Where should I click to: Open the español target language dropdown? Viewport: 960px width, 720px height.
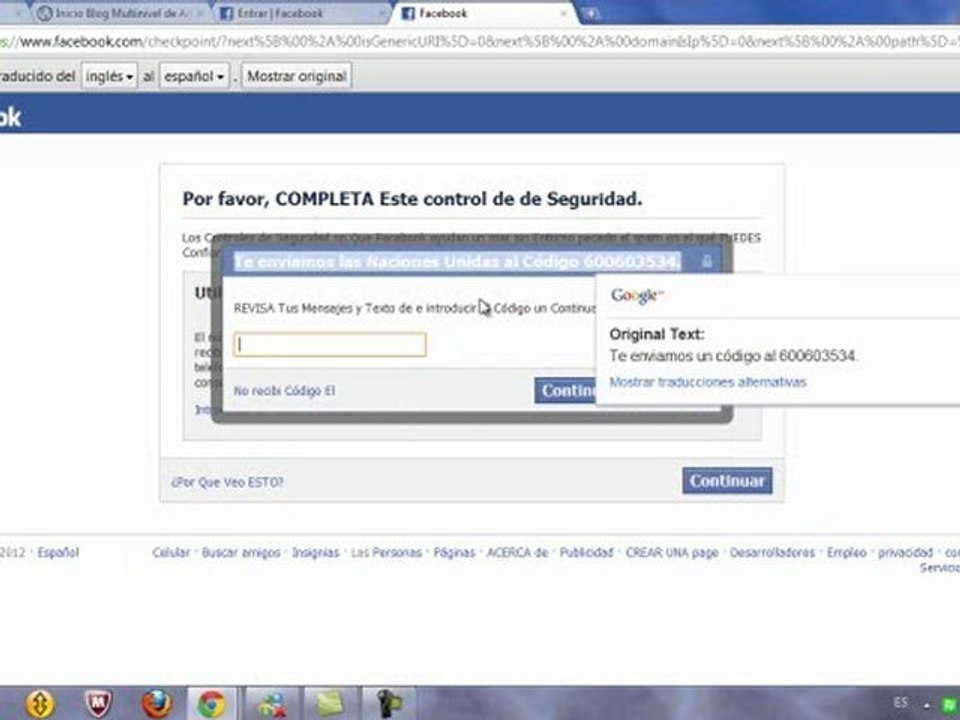[x=194, y=77]
